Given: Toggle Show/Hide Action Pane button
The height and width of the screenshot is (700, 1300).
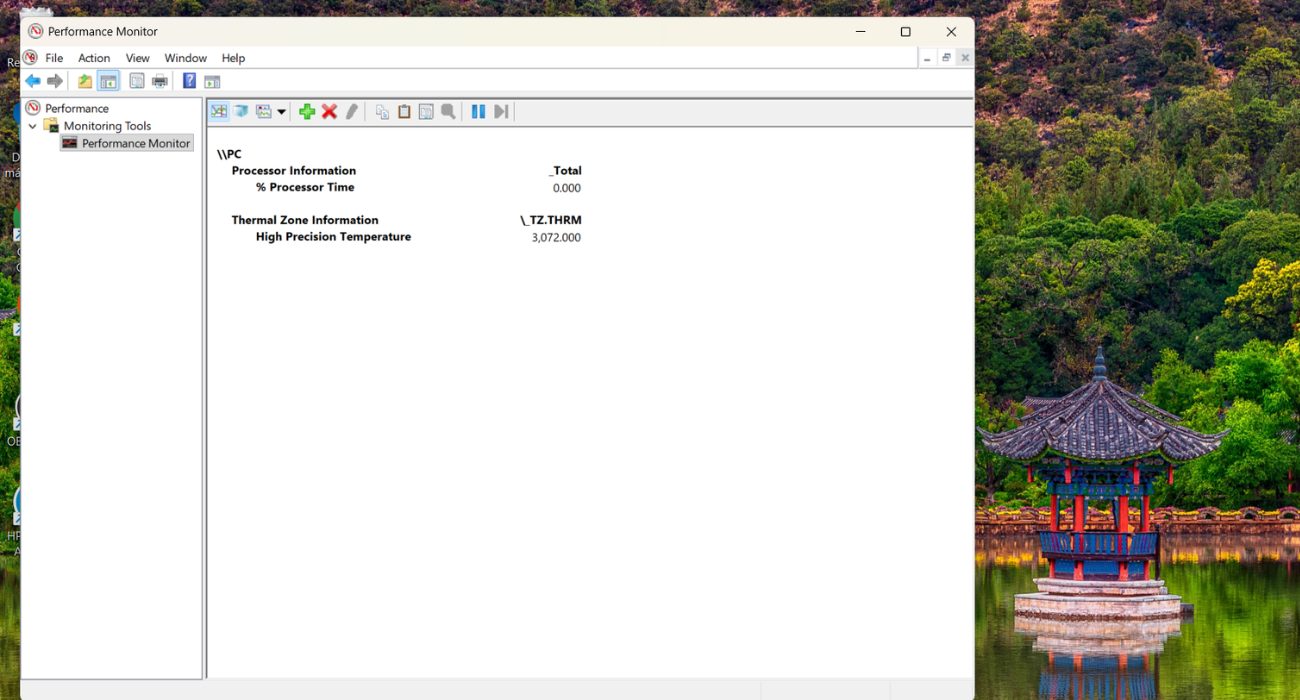Looking at the screenshot, I should coord(212,81).
